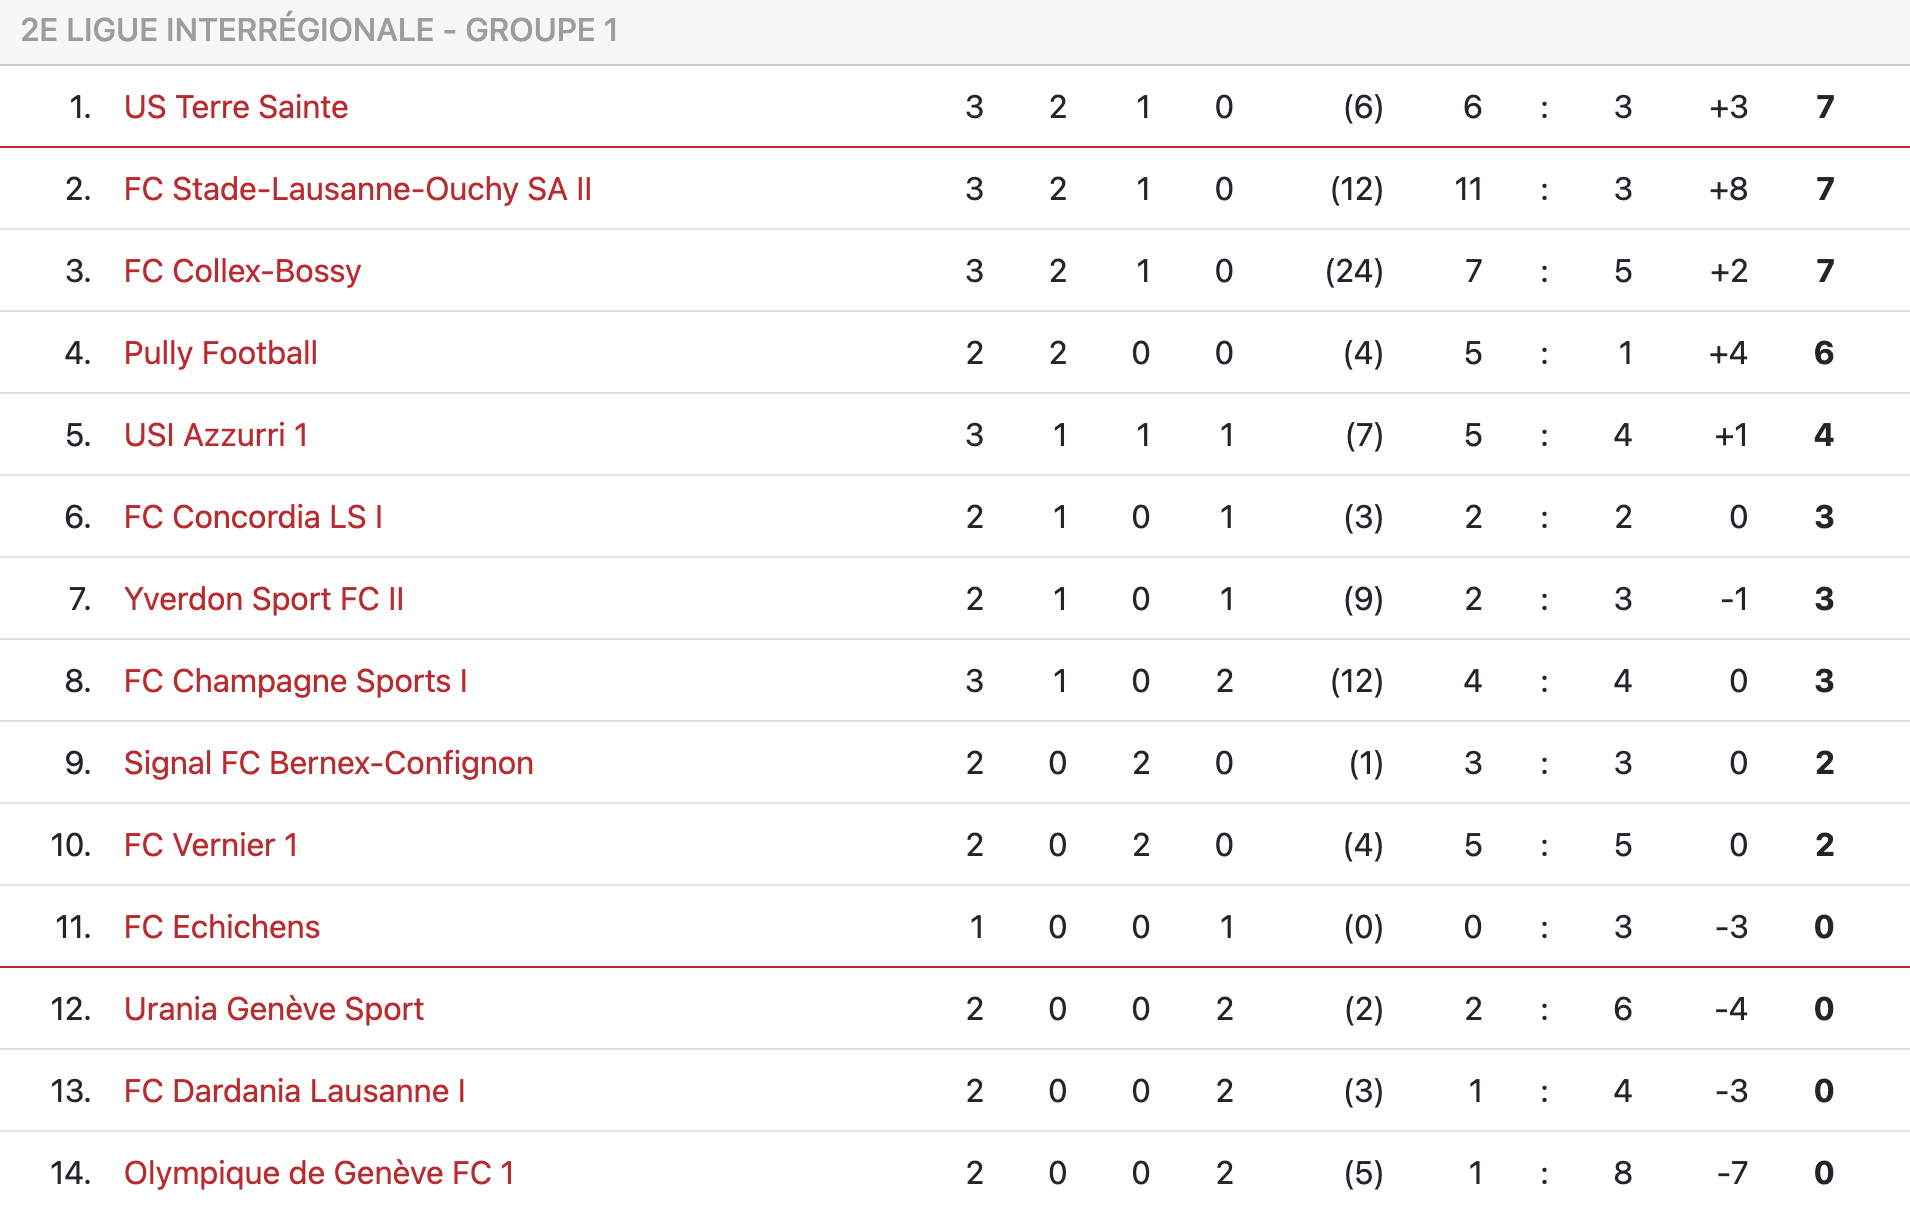Open FC Dardania Lausanne I link
Image resolution: width=1910 pixels, height=1208 pixels.
coord(295,1091)
